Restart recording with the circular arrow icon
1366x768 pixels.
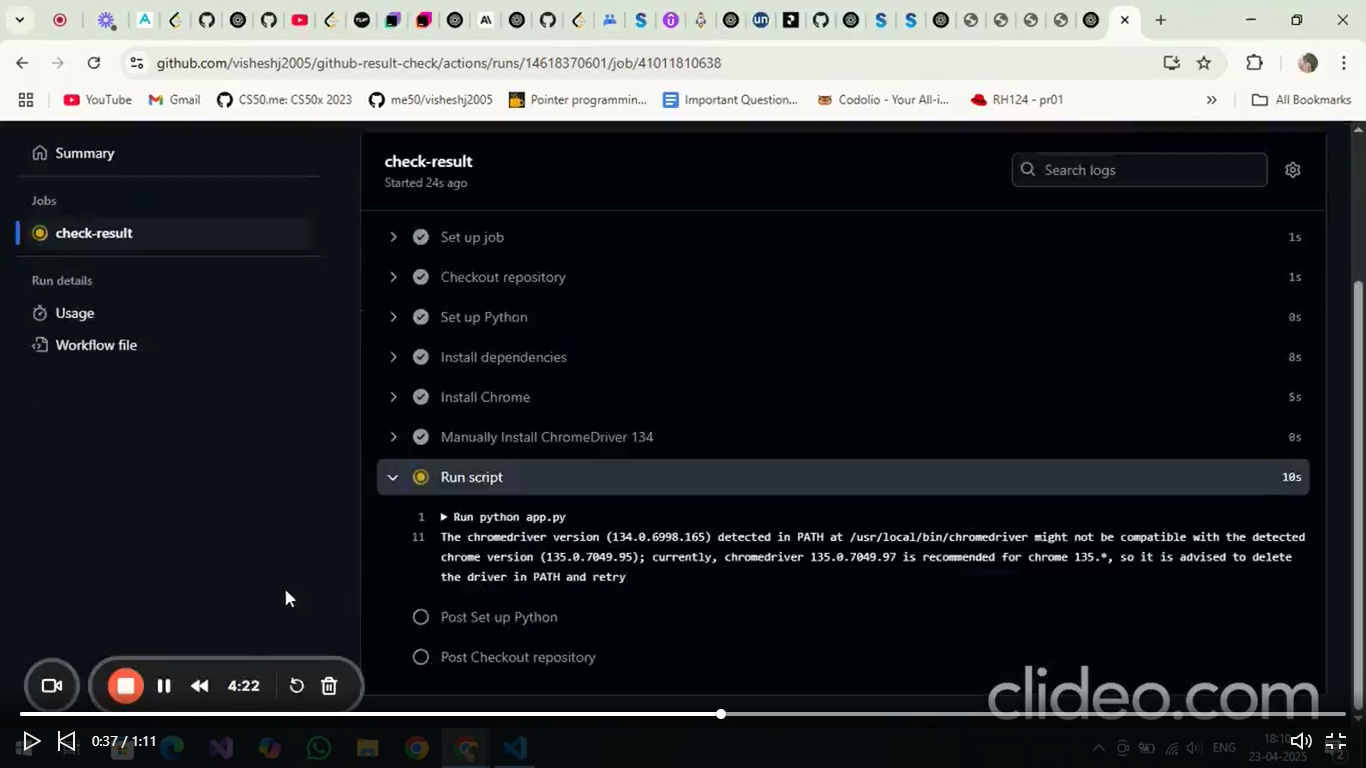[297, 686]
